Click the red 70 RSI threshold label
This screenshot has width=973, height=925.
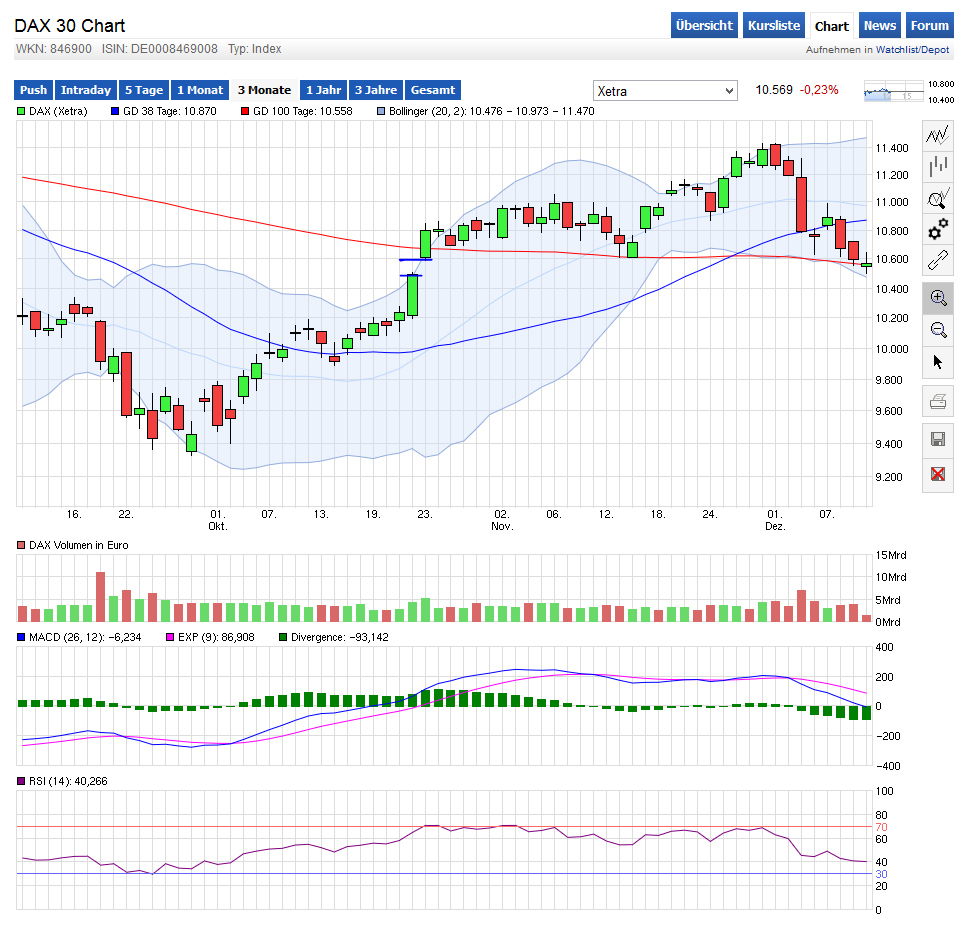click(x=881, y=827)
